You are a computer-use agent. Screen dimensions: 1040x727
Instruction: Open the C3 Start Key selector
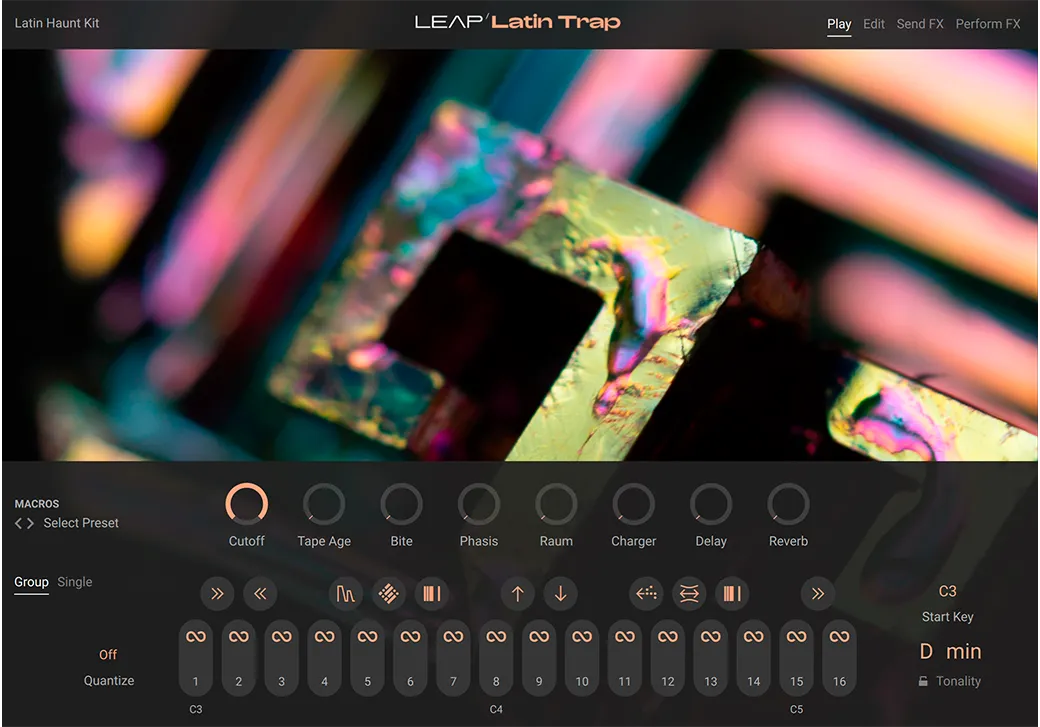click(948, 591)
